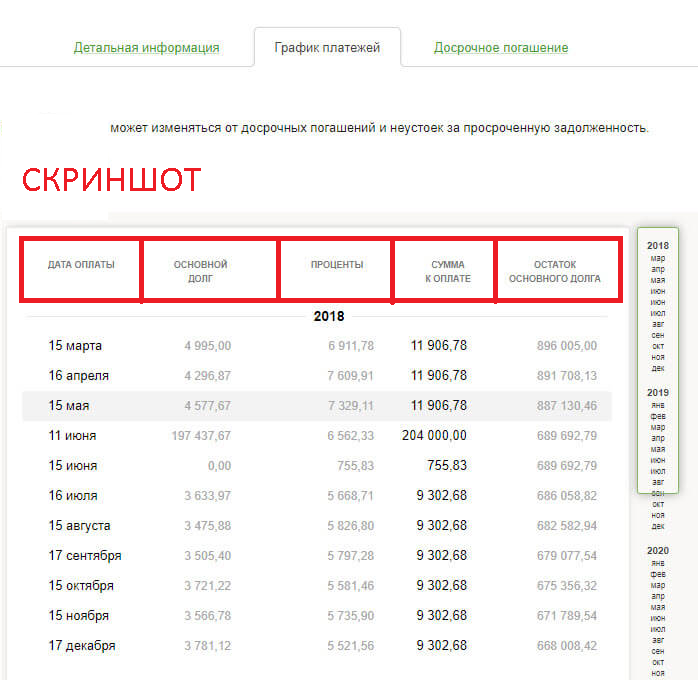Select сен under 2018 in navigator

pyautogui.click(x=657, y=335)
